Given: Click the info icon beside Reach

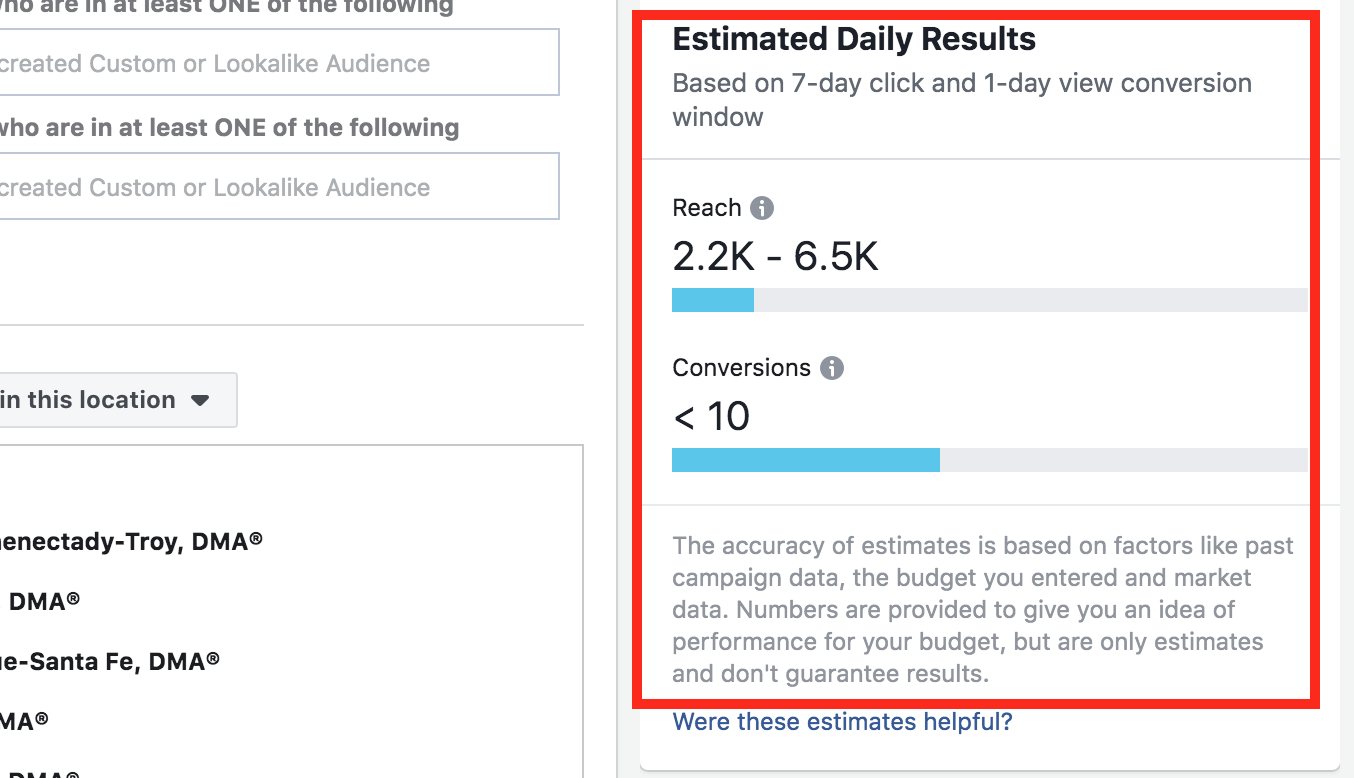Looking at the screenshot, I should [x=762, y=208].
